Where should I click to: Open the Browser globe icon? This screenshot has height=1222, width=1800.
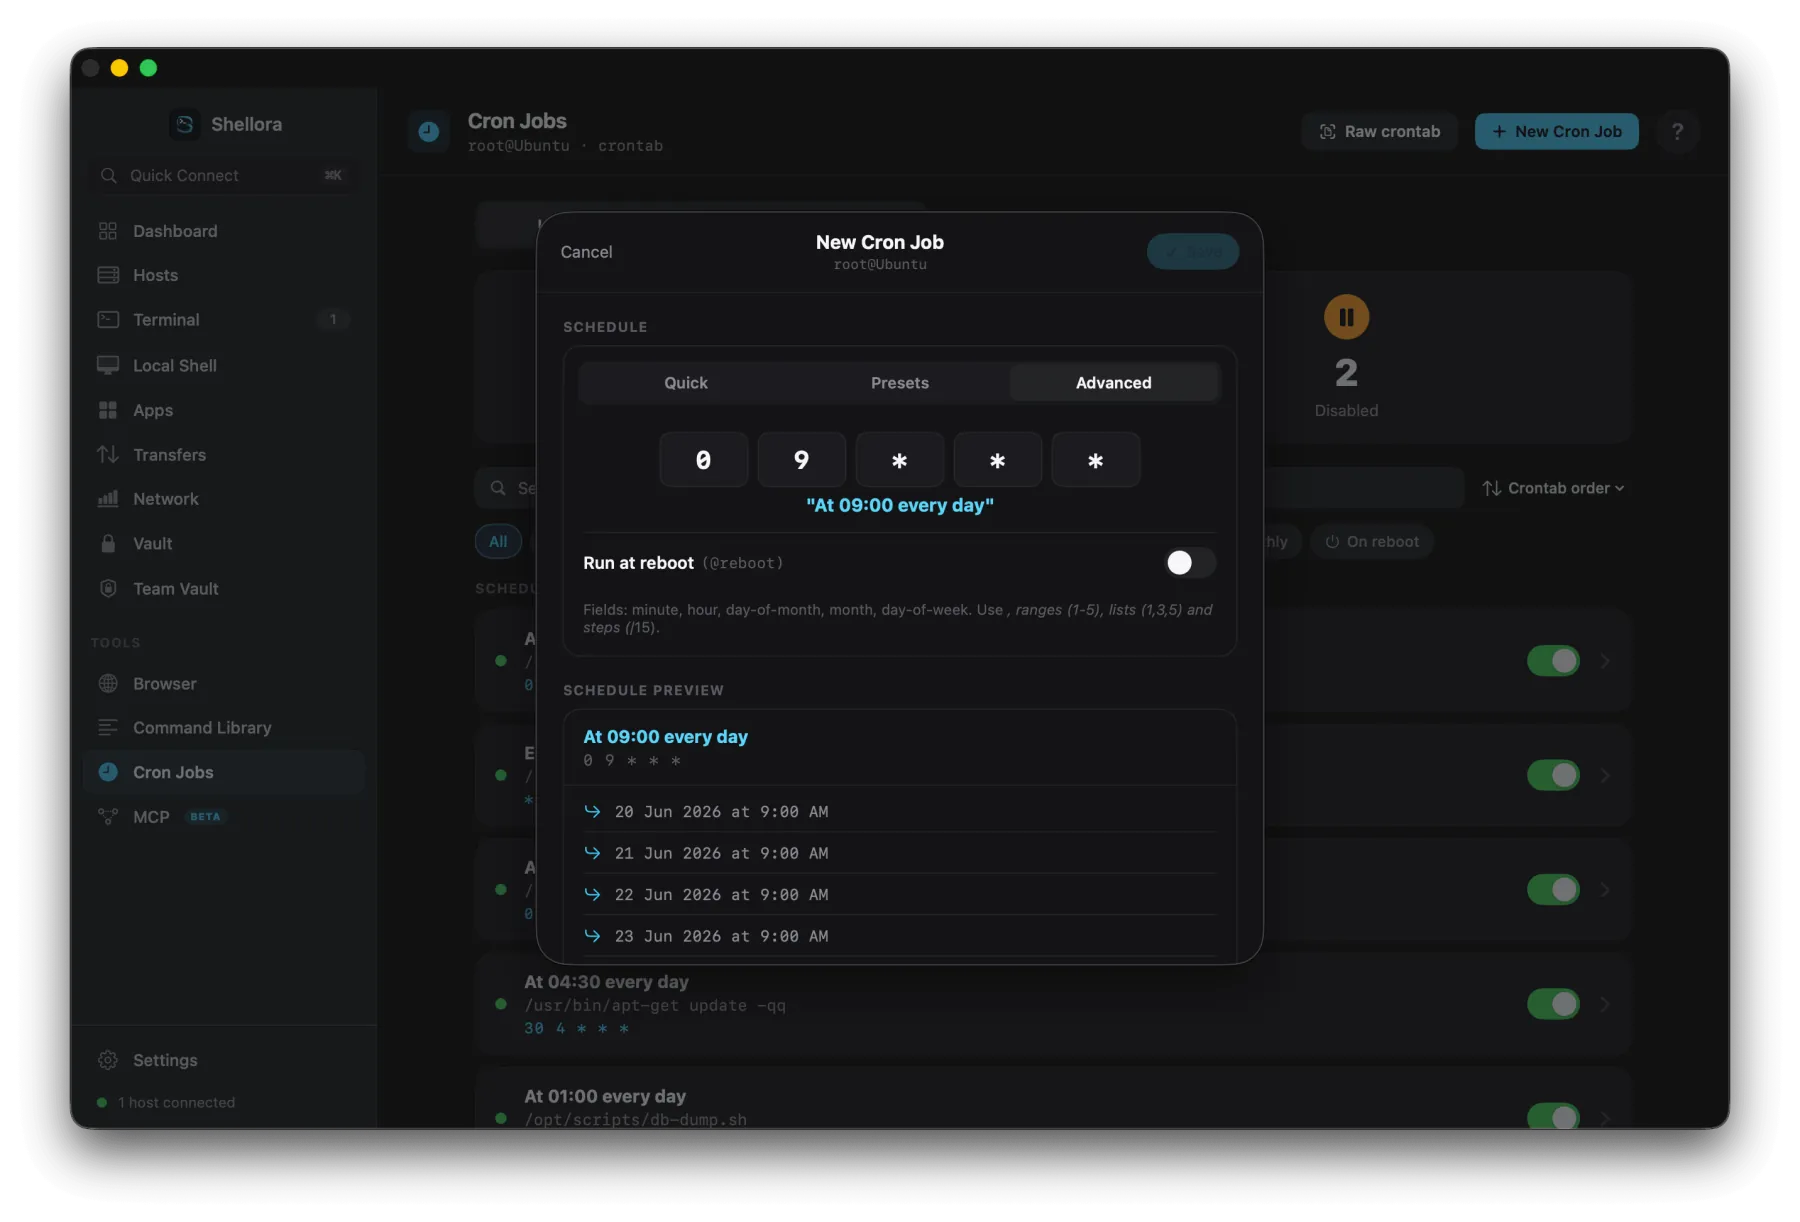coord(108,683)
